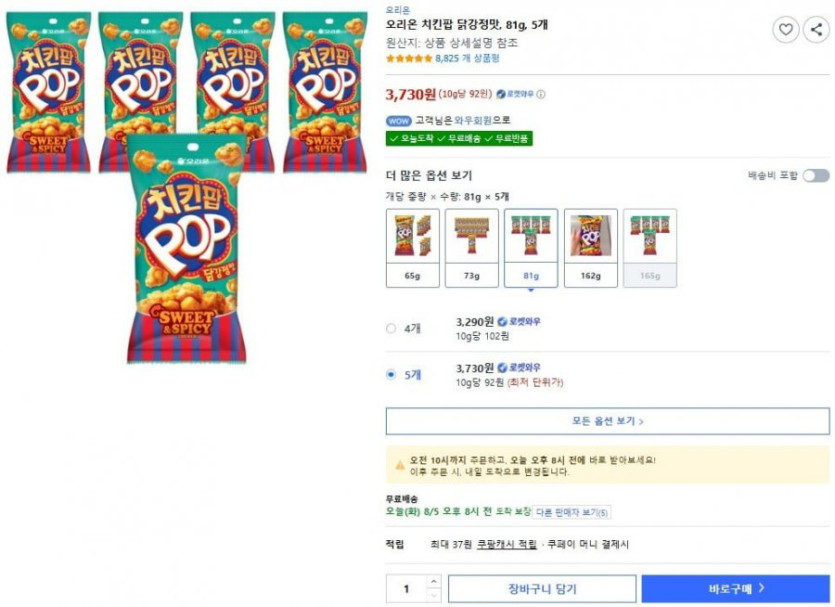
Task: Click the info icon beside Rocket WOW
Action: point(541,95)
